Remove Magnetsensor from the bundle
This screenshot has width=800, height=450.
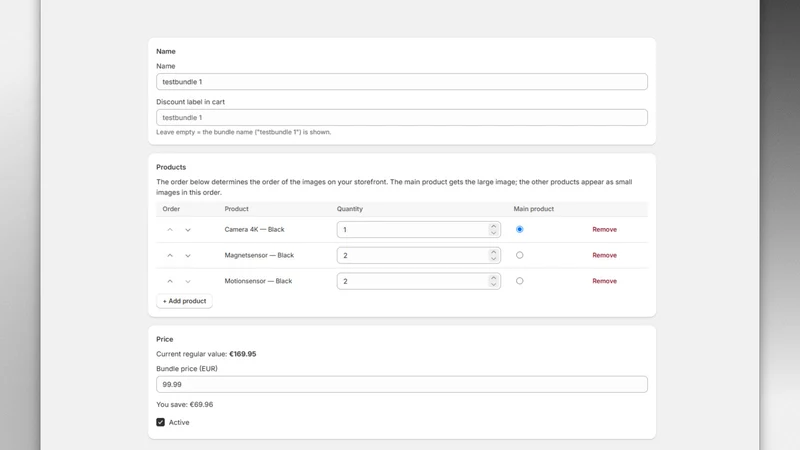coord(604,255)
